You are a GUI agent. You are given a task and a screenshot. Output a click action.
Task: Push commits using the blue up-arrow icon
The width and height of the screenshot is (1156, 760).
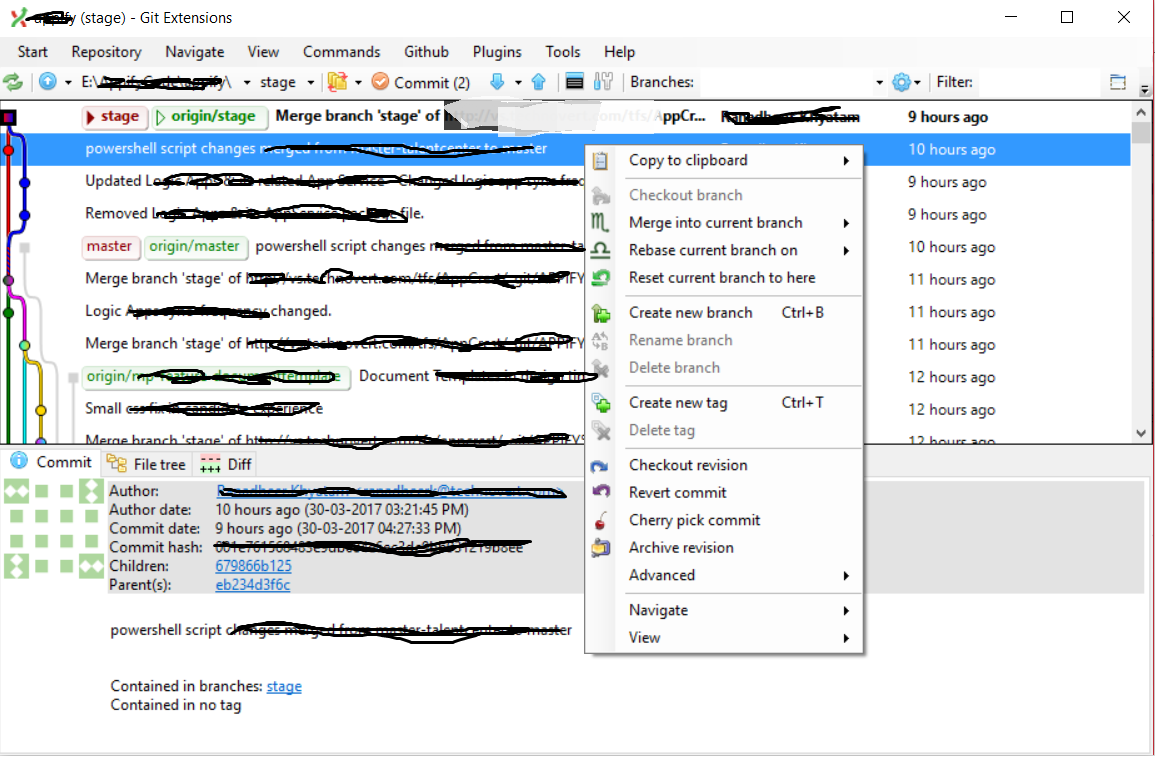coord(540,82)
